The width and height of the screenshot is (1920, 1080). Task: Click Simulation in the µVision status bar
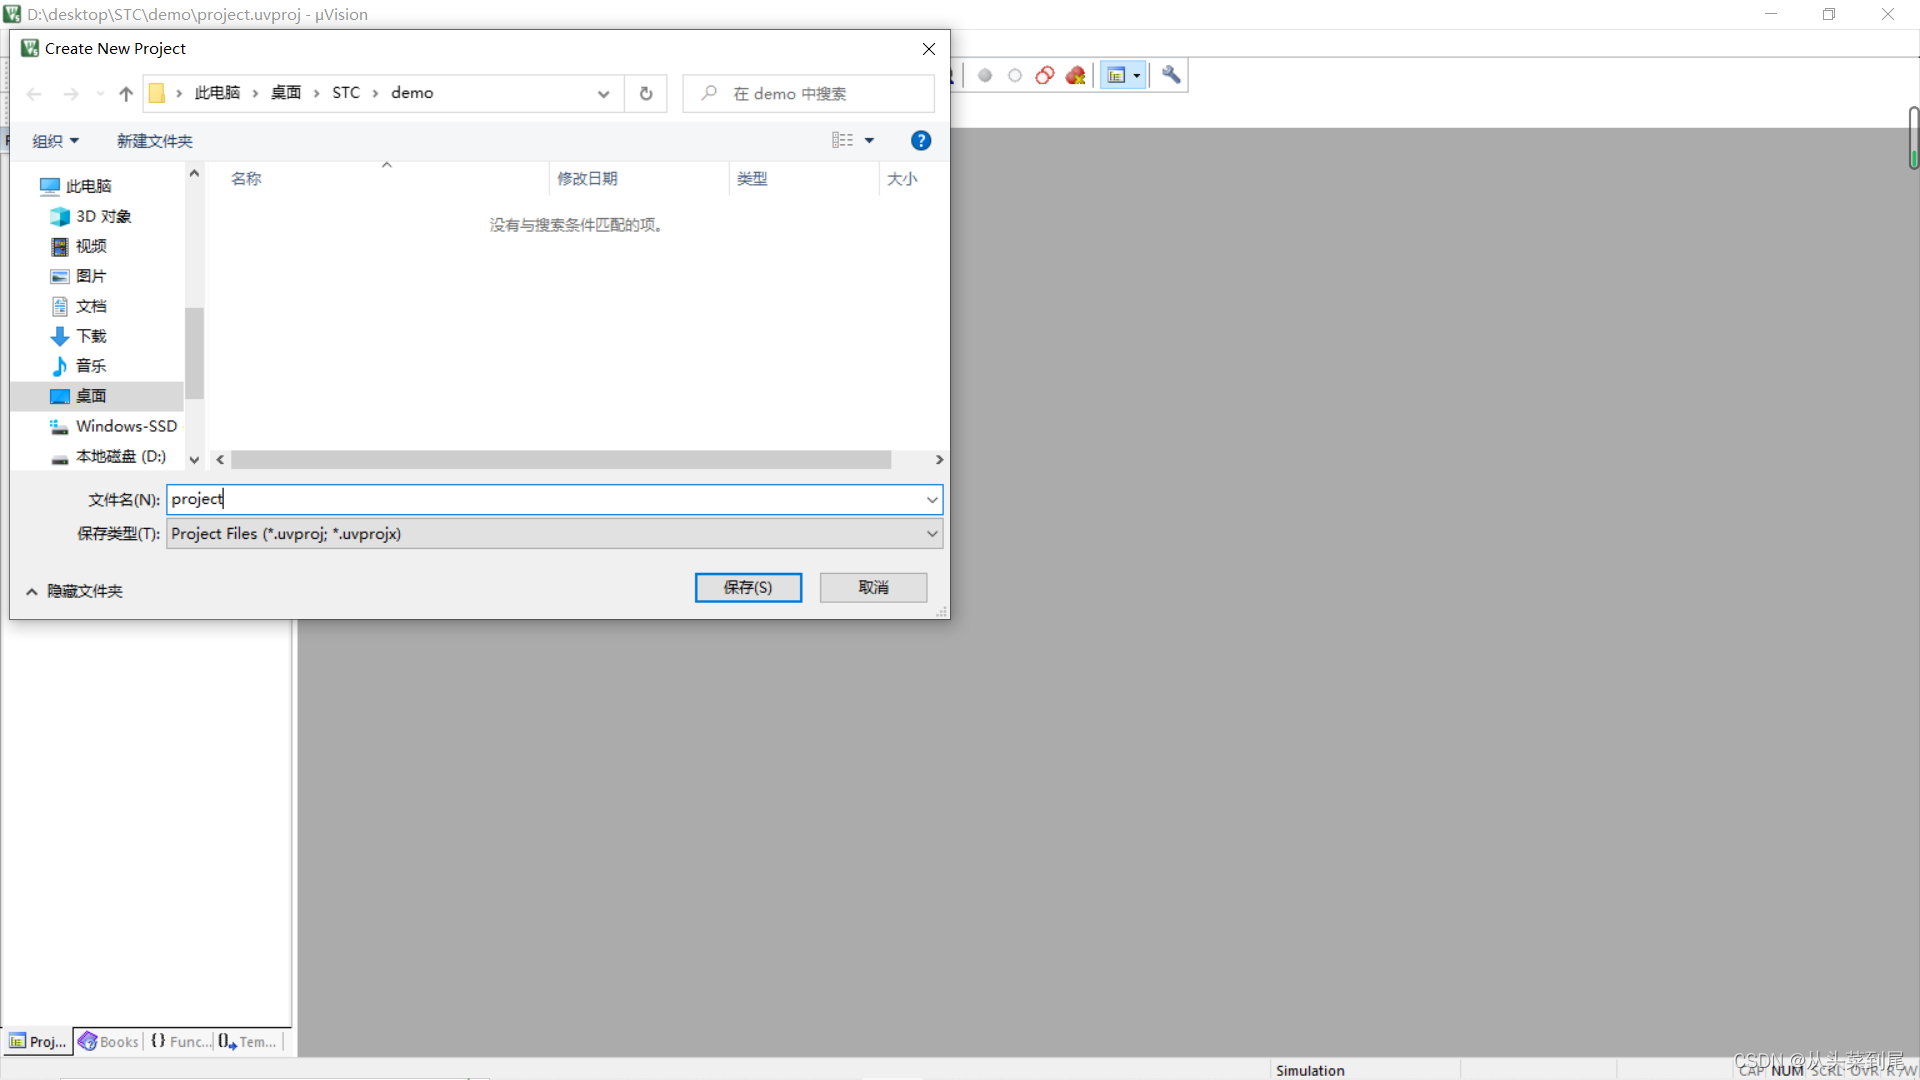(1310, 1070)
